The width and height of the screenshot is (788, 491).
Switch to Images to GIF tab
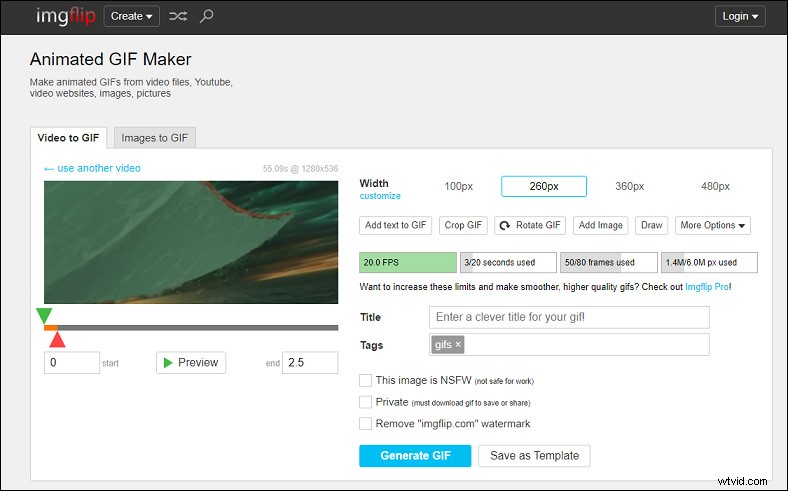[x=155, y=138]
